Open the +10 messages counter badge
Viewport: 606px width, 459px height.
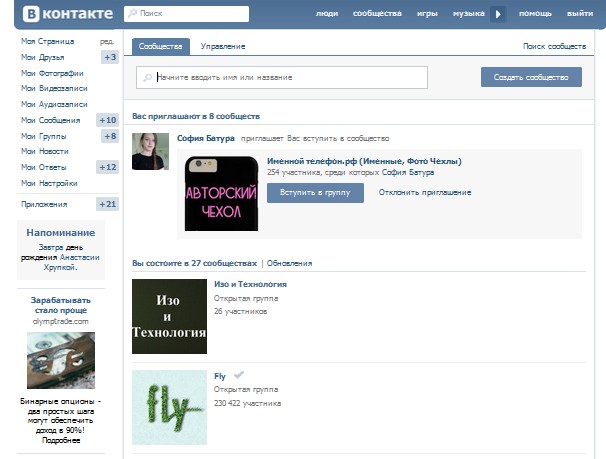[x=108, y=120]
